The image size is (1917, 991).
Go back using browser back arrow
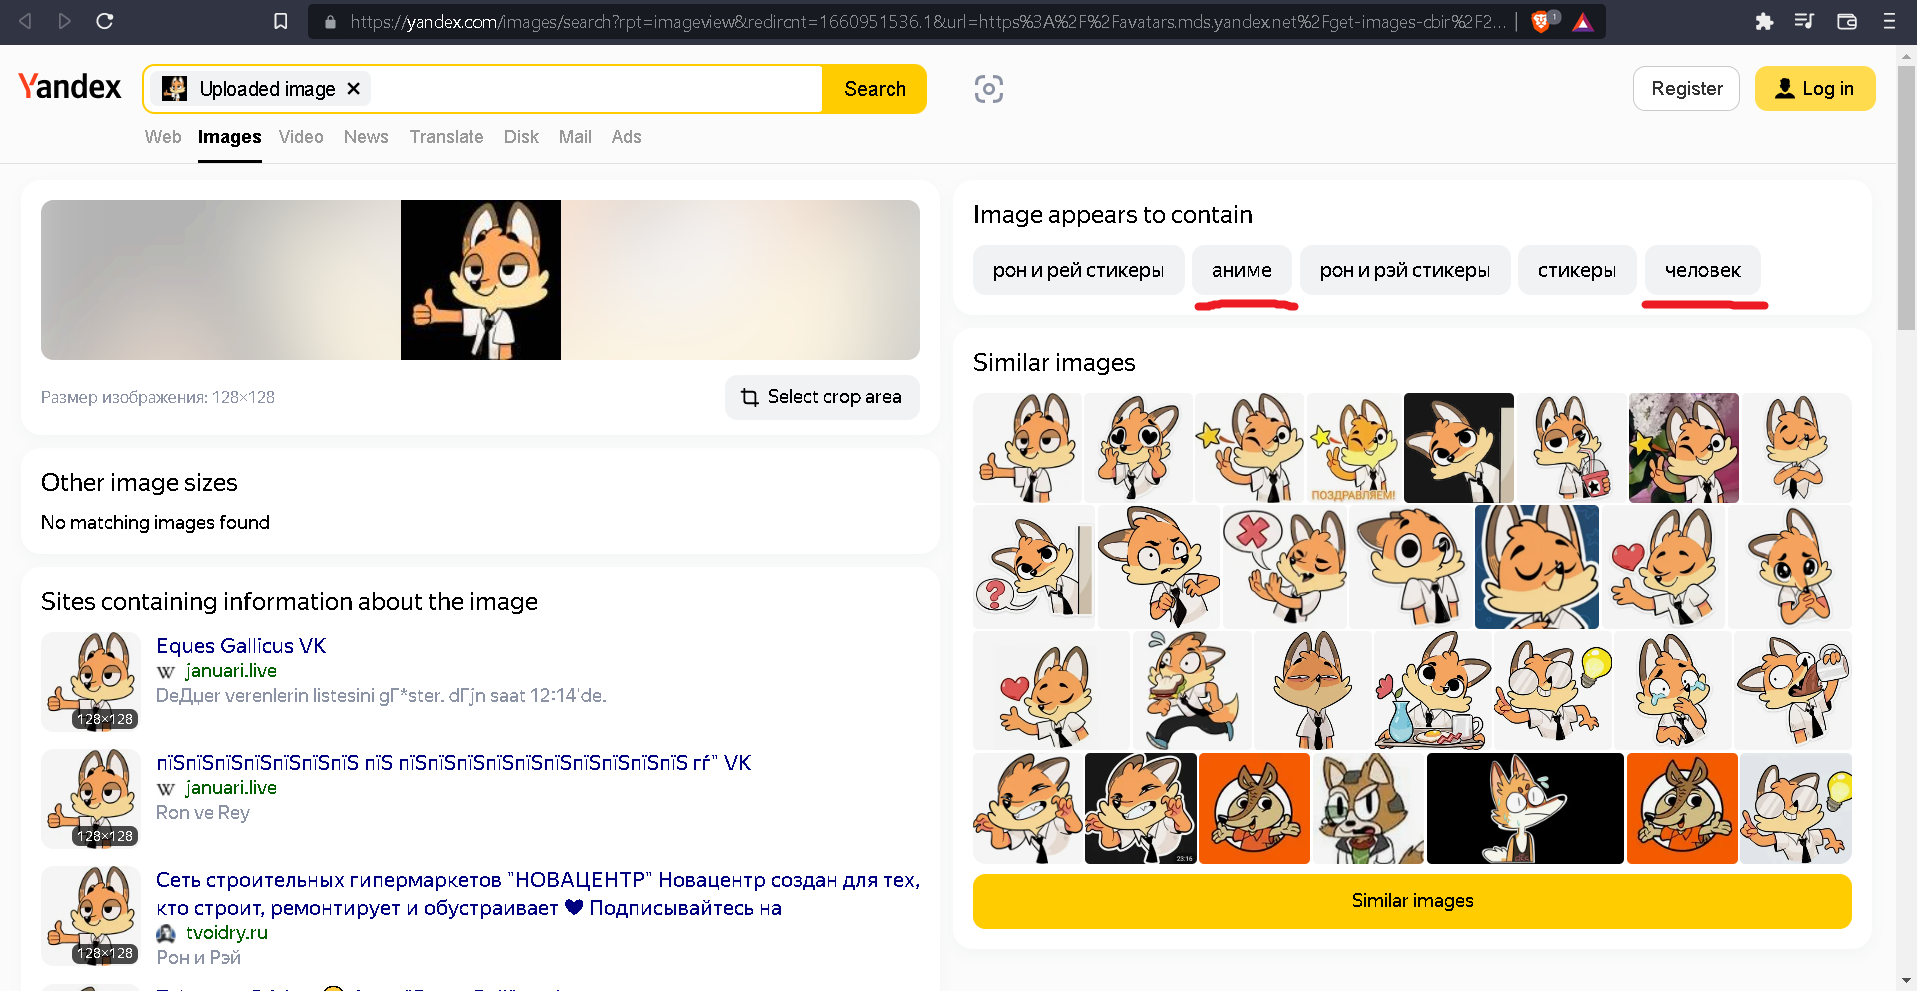click(x=26, y=21)
